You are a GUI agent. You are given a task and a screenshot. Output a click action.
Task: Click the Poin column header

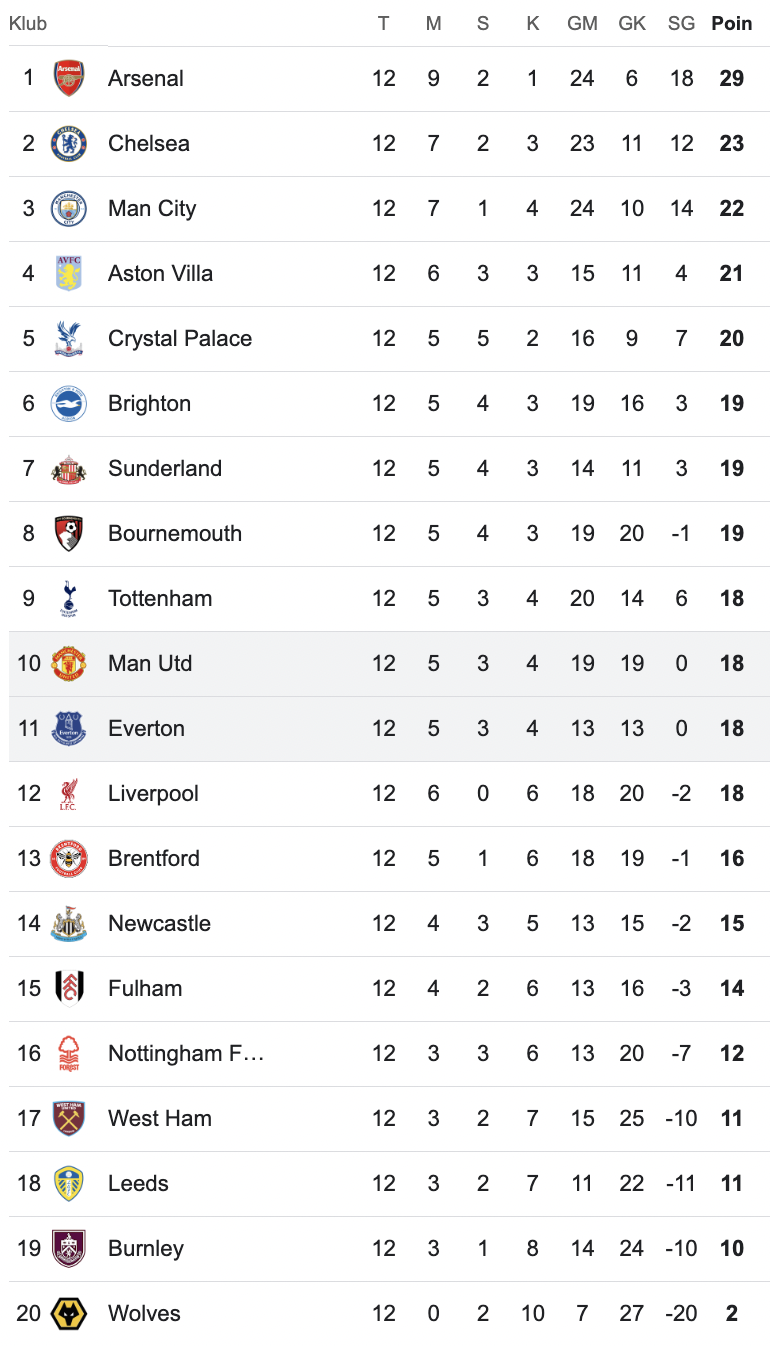pos(731,23)
